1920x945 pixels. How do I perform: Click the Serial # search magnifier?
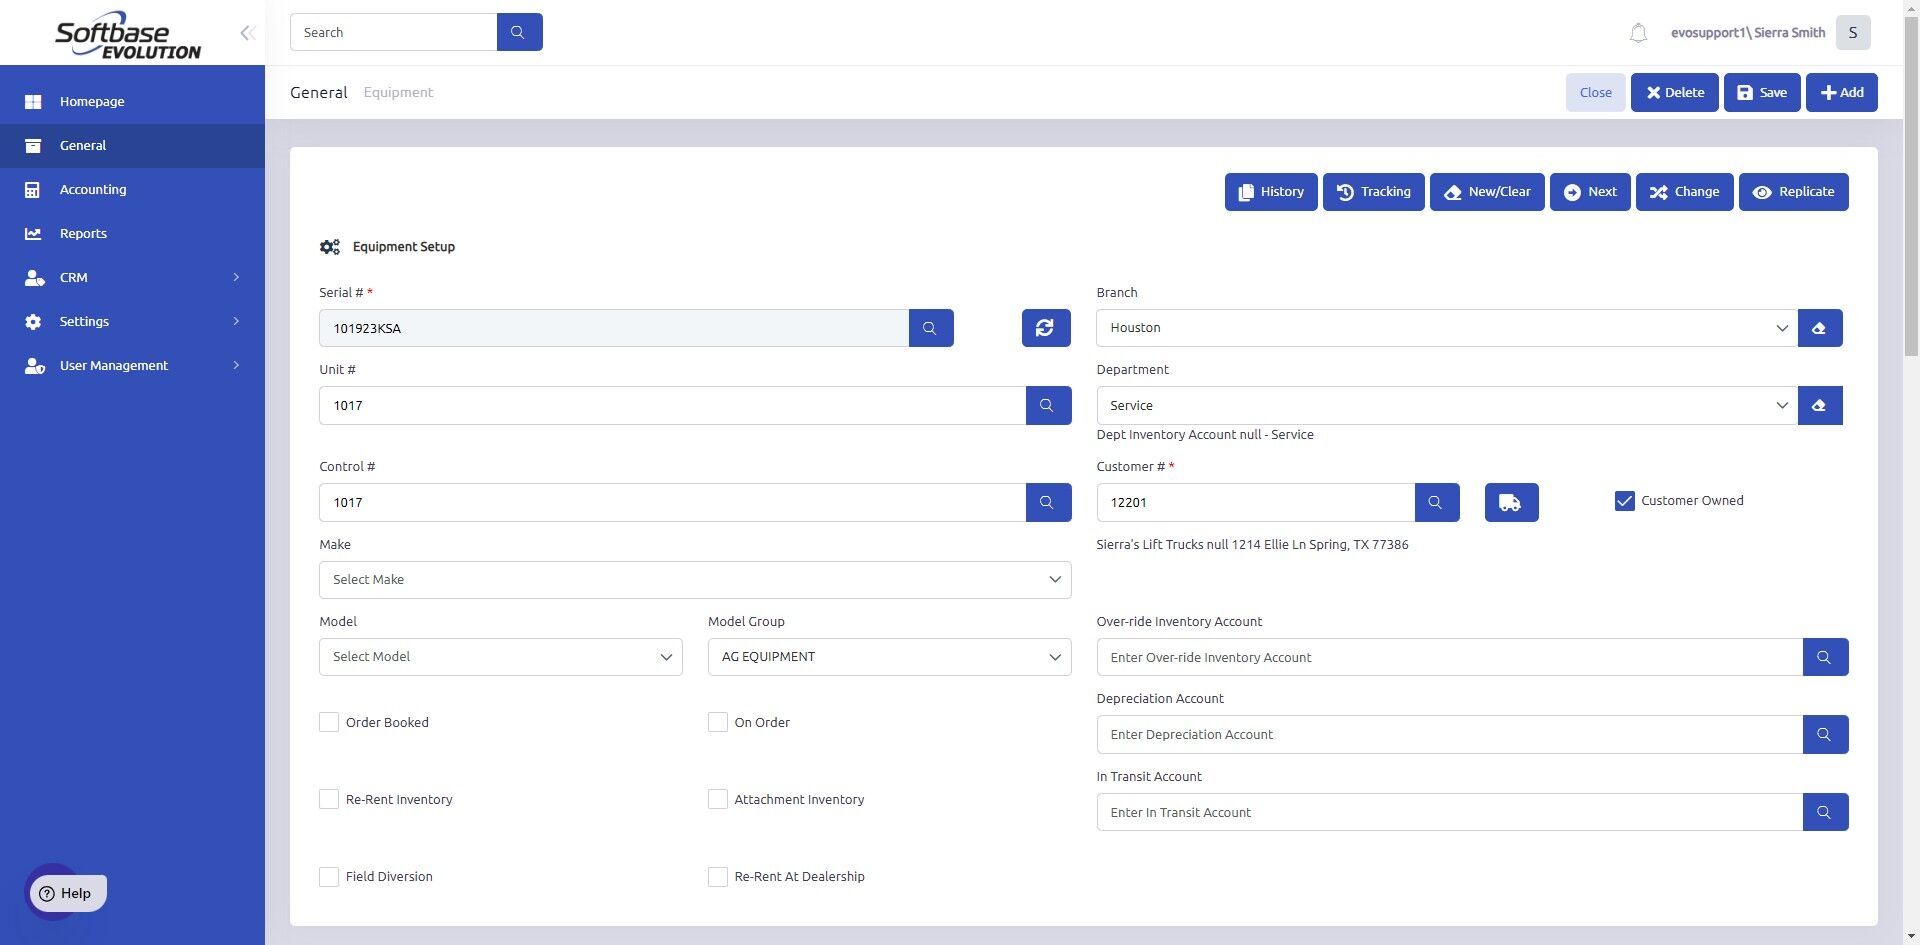pyautogui.click(x=931, y=328)
